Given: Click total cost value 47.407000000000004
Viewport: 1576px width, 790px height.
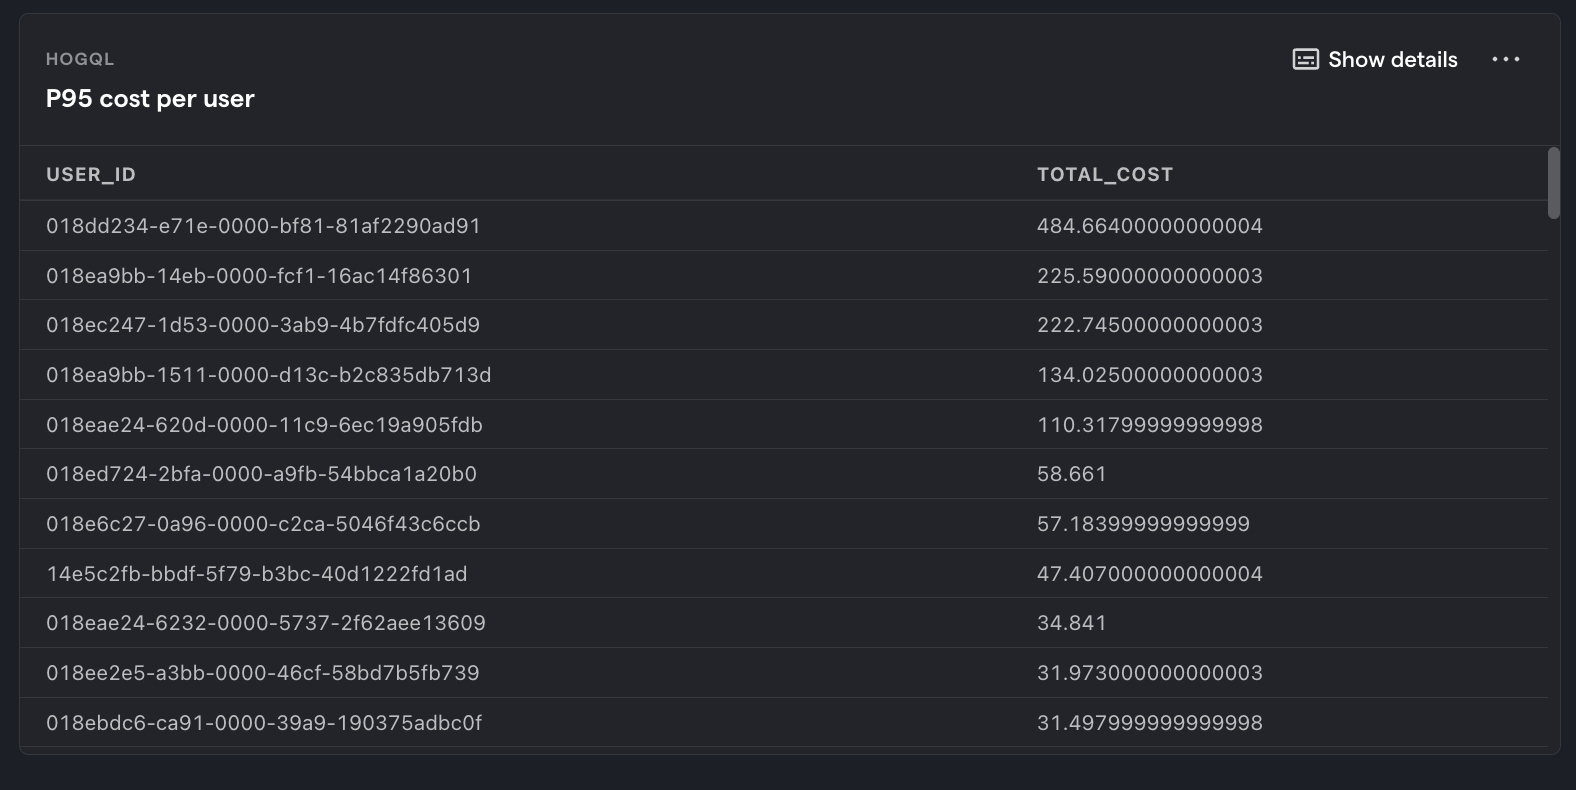Looking at the screenshot, I should tap(1150, 574).
